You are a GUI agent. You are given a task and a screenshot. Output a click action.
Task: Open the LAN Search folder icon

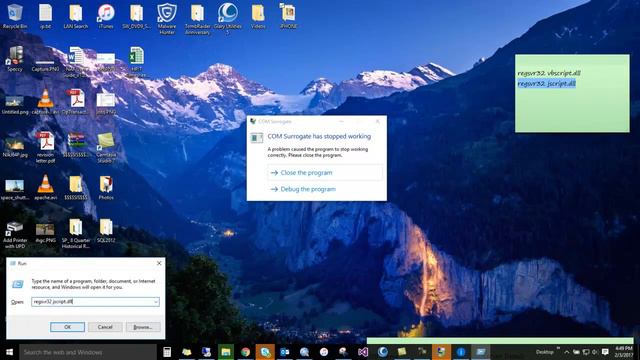[x=76, y=16]
